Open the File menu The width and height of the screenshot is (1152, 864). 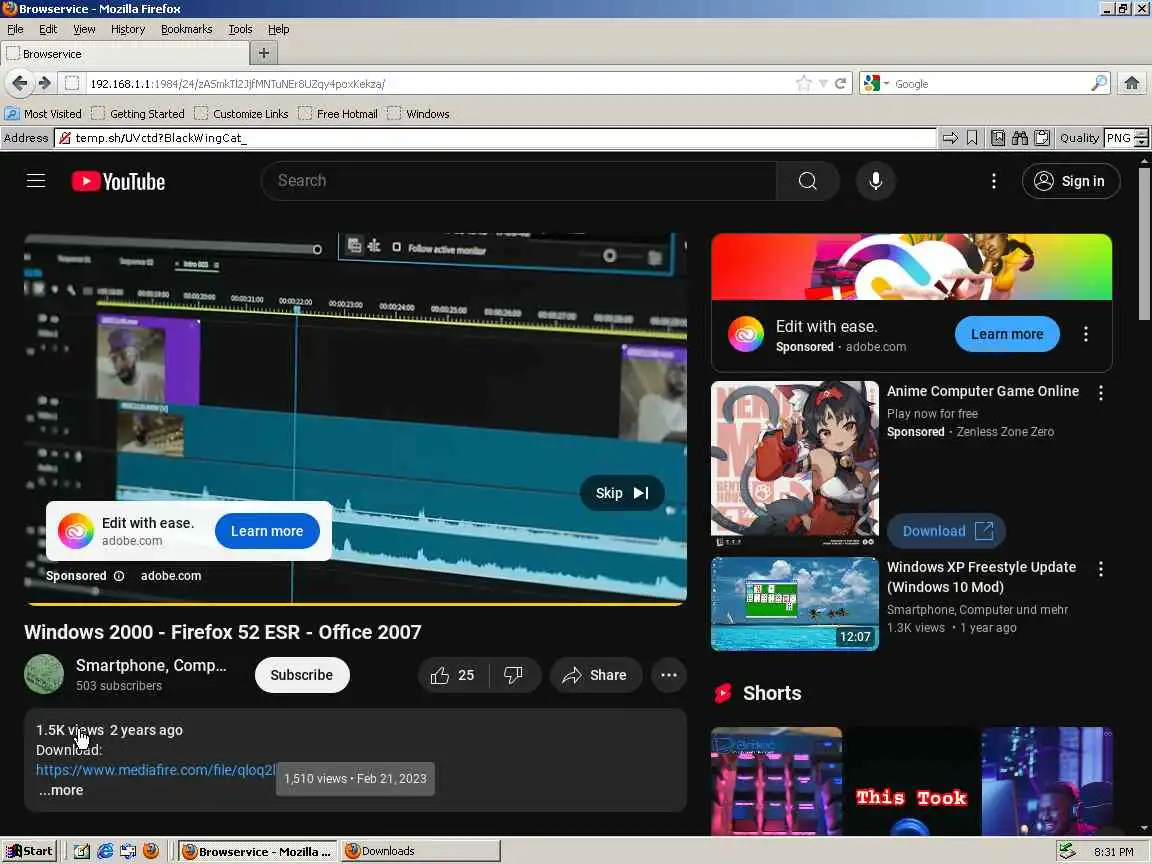pyautogui.click(x=15, y=29)
